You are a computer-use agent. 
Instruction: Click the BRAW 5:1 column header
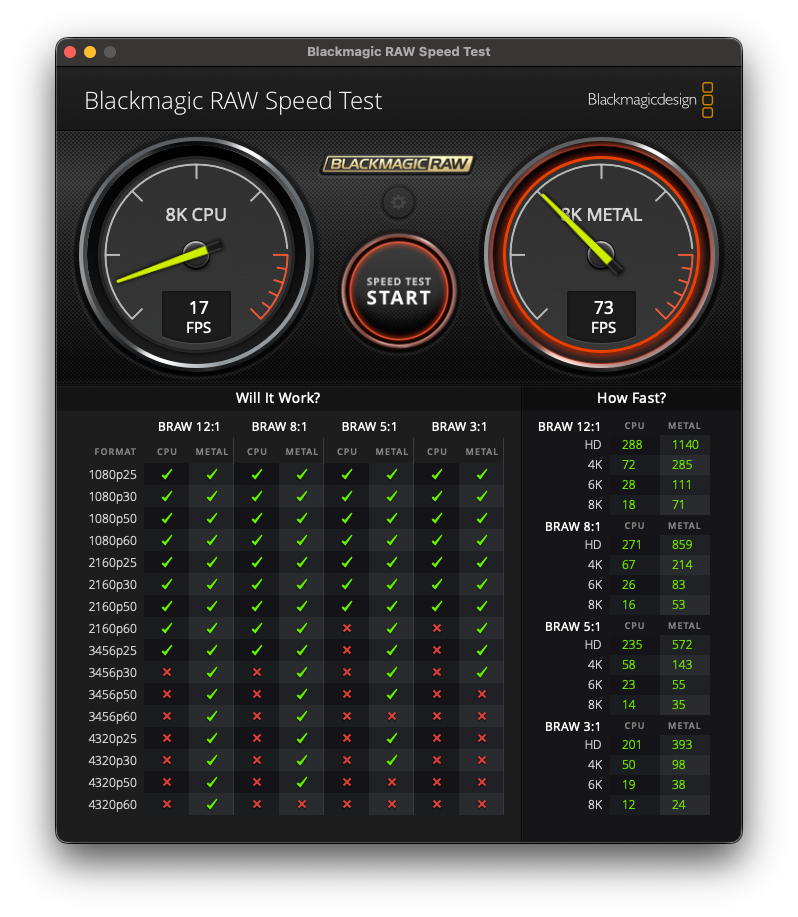pos(369,427)
